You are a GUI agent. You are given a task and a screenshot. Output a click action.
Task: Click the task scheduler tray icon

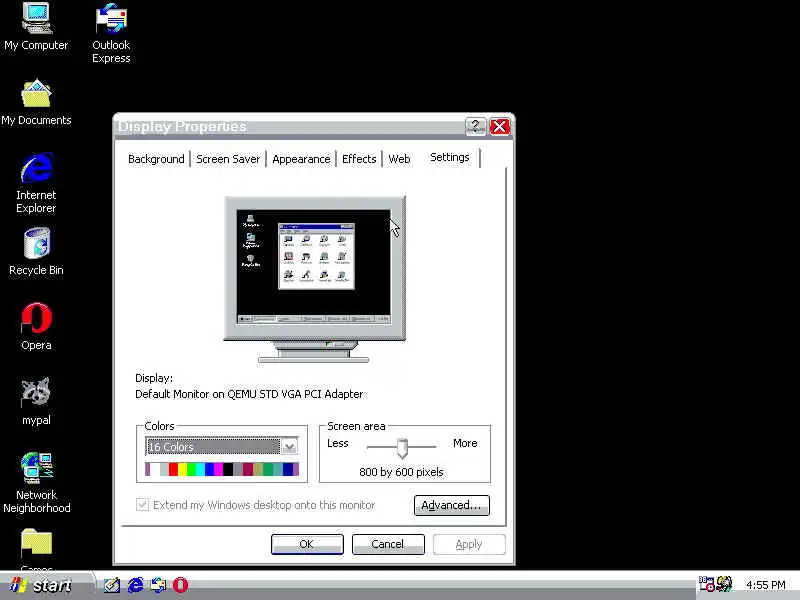pyautogui.click(x=706, y=584)
